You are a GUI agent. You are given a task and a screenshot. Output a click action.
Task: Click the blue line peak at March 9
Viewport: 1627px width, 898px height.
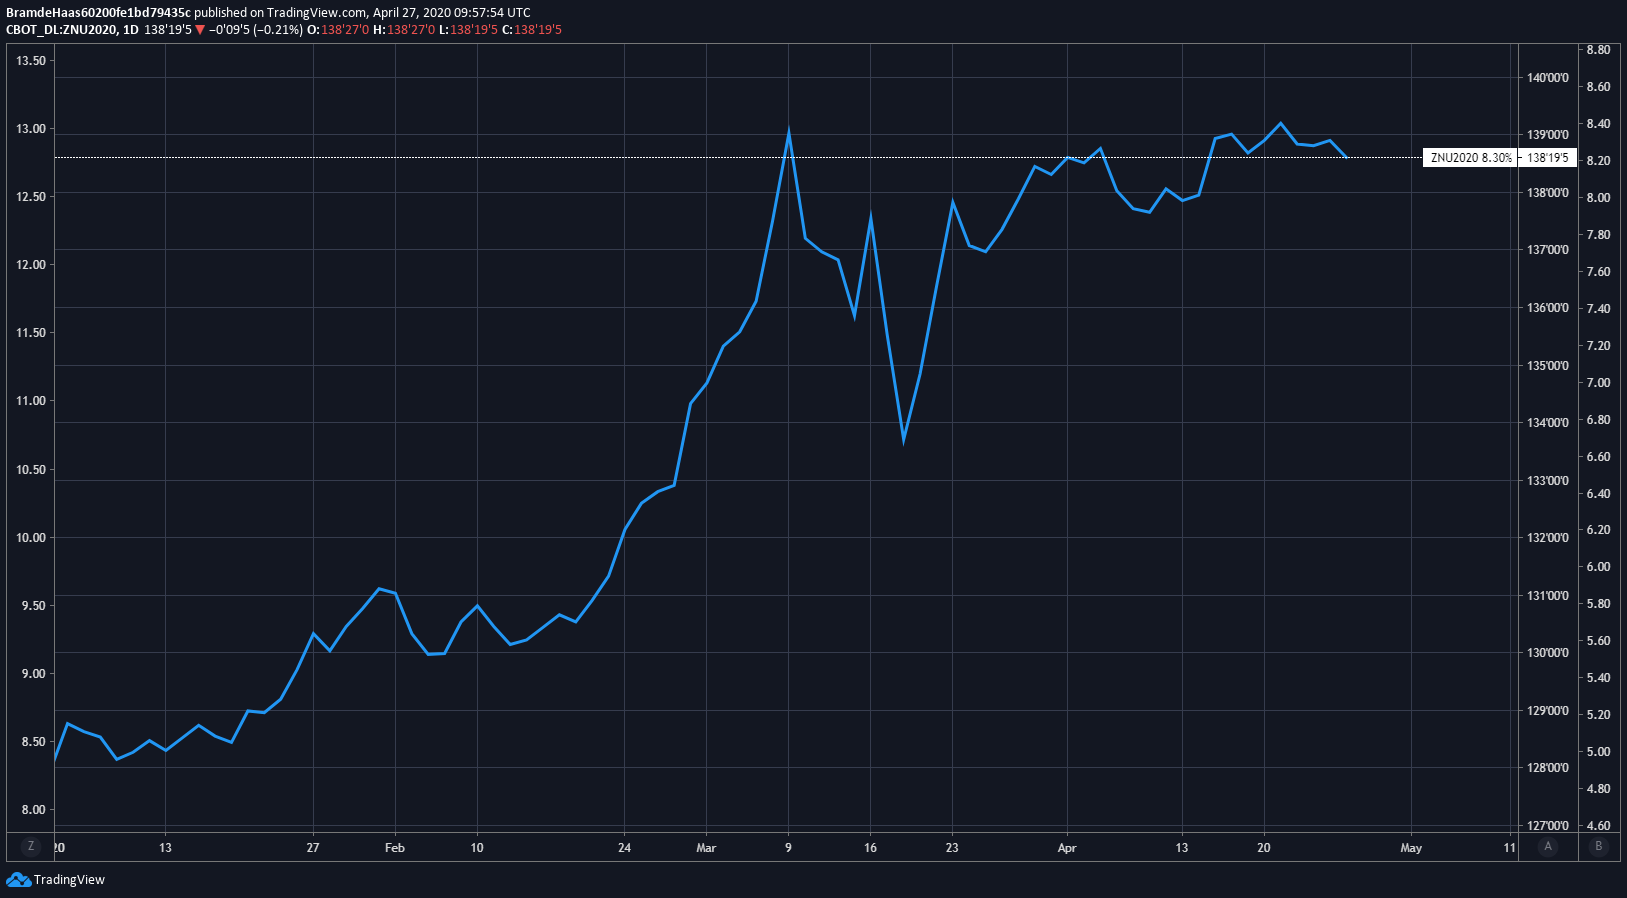[x=789, y=133]
